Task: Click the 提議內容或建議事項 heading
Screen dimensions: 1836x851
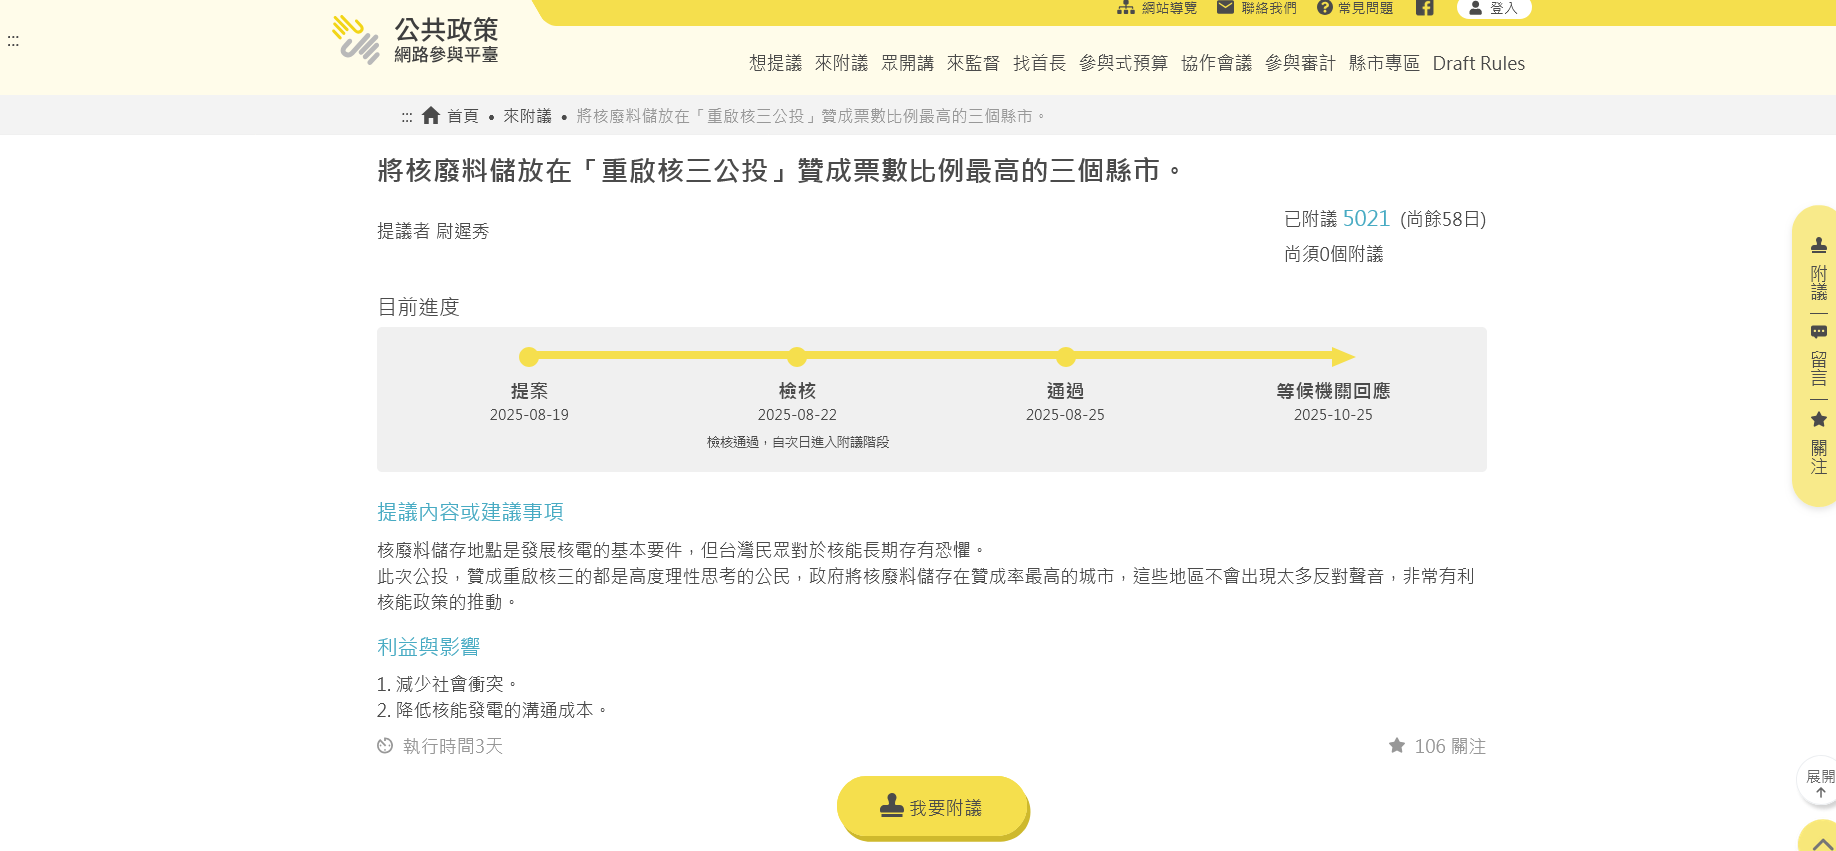Action: tap(470, 512)
